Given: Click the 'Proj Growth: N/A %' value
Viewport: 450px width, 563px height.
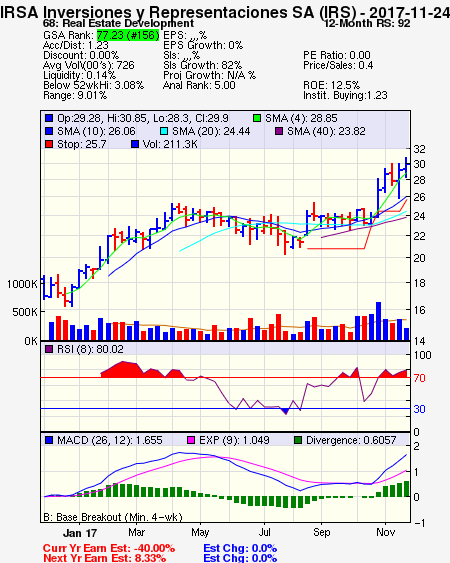Looking at the screenshot, I should point(209,75).
